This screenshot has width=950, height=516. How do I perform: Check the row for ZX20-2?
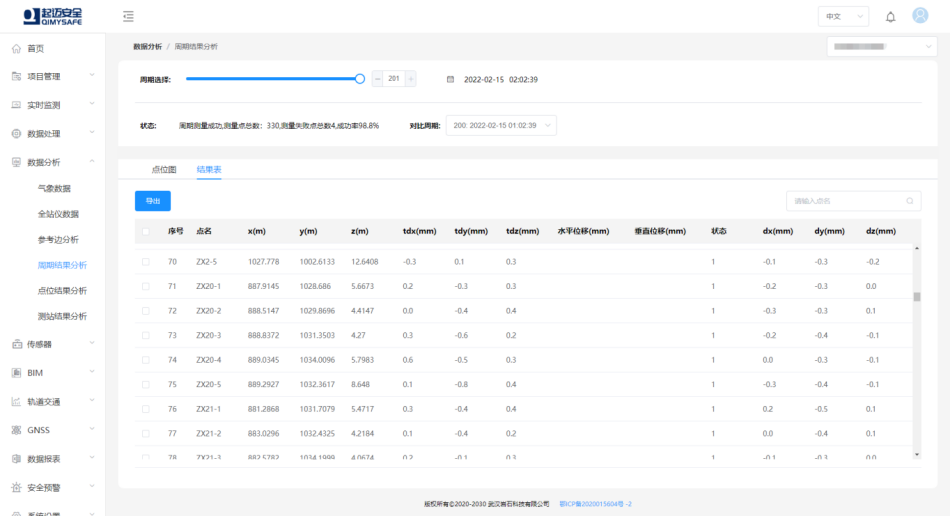coord(145,311)
